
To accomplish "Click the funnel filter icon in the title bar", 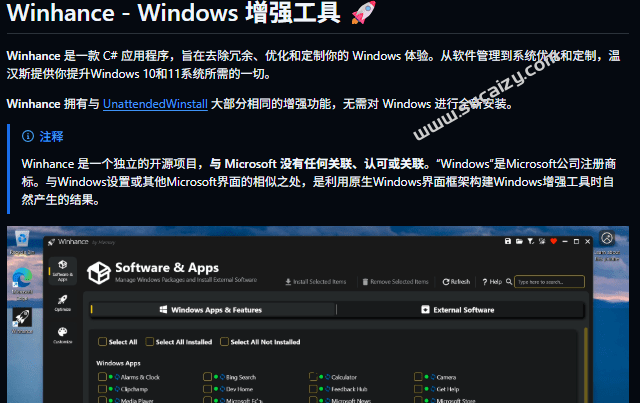I will pos(531,241).
